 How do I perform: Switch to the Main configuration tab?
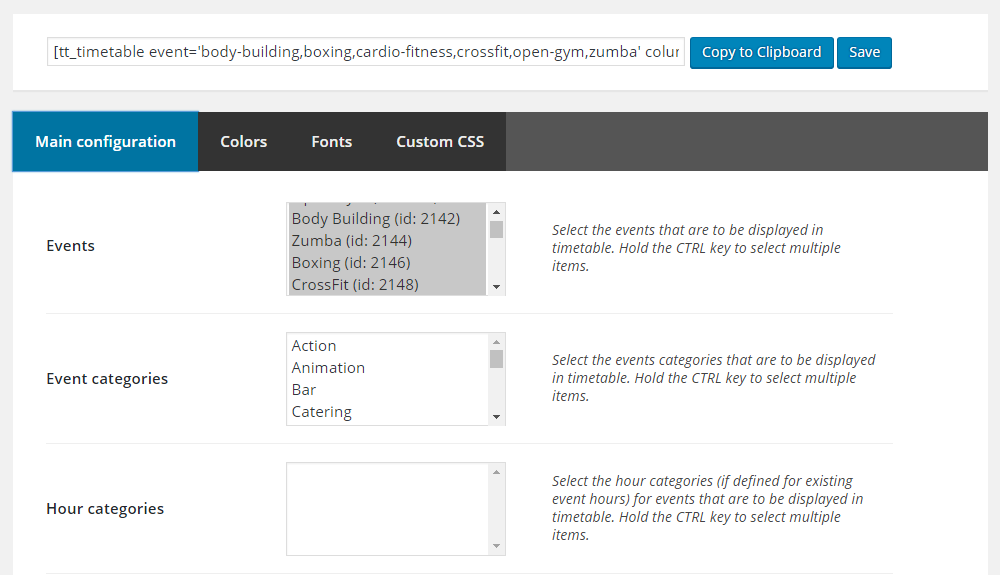(105, 142)
